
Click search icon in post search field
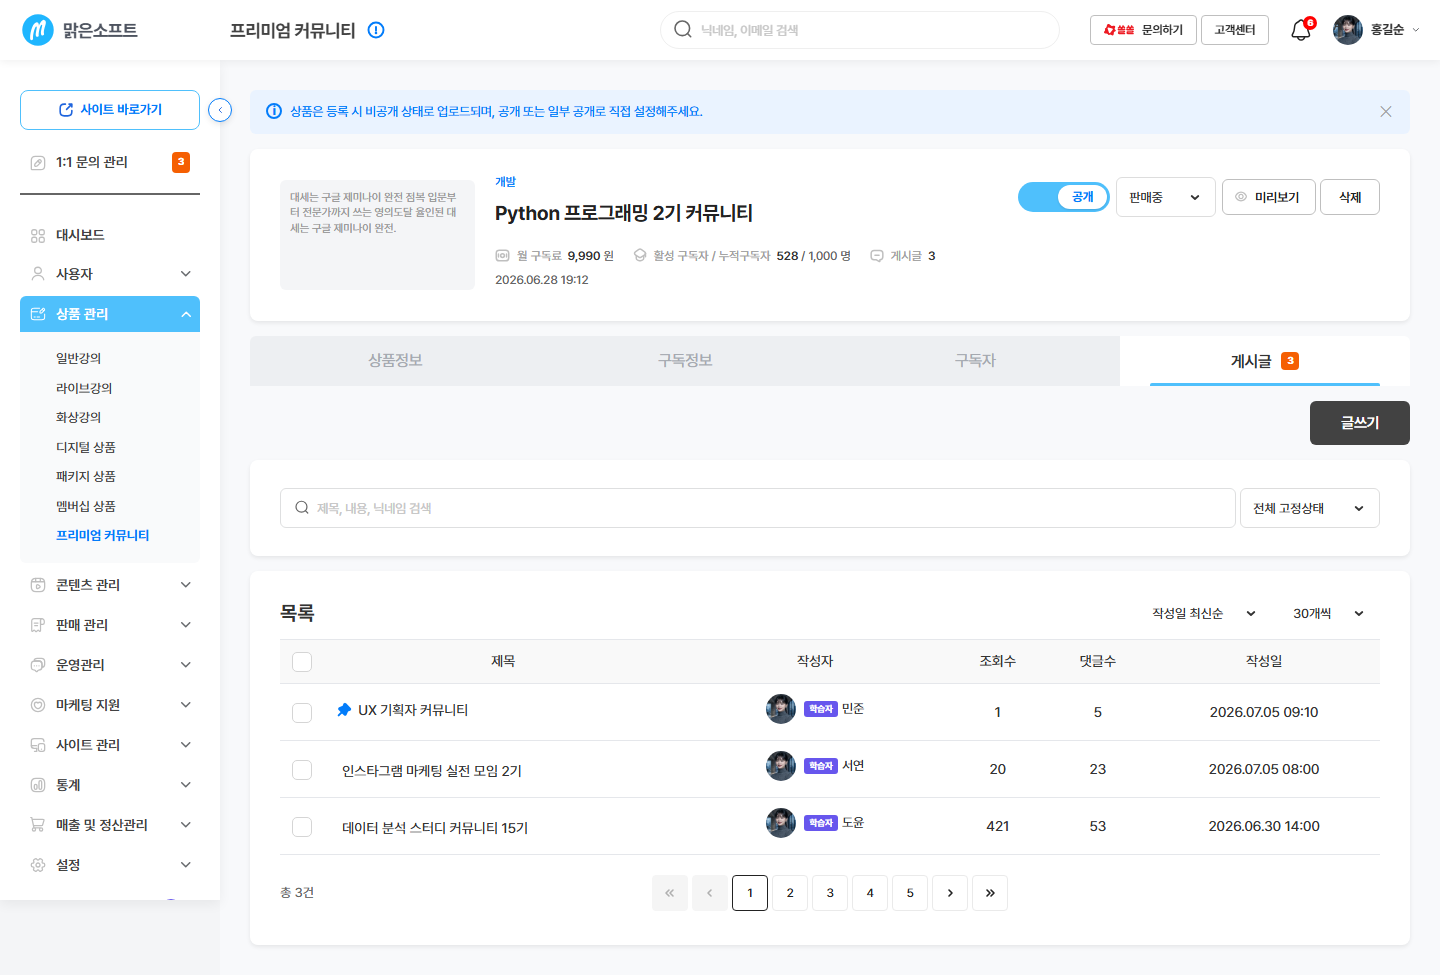302,508
